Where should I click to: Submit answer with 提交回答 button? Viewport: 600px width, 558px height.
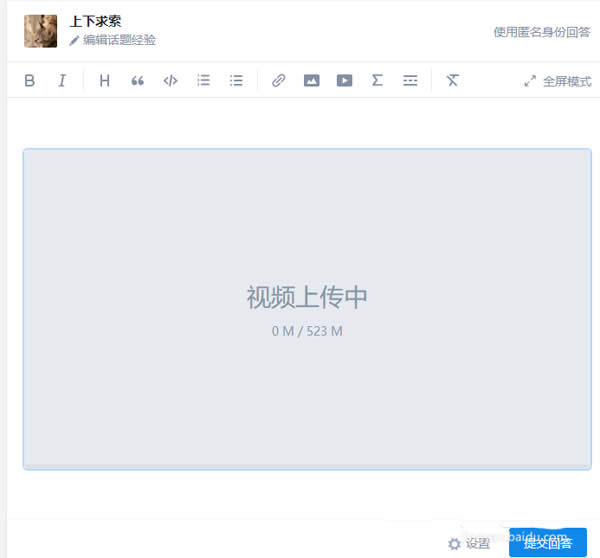click(548, 542)
